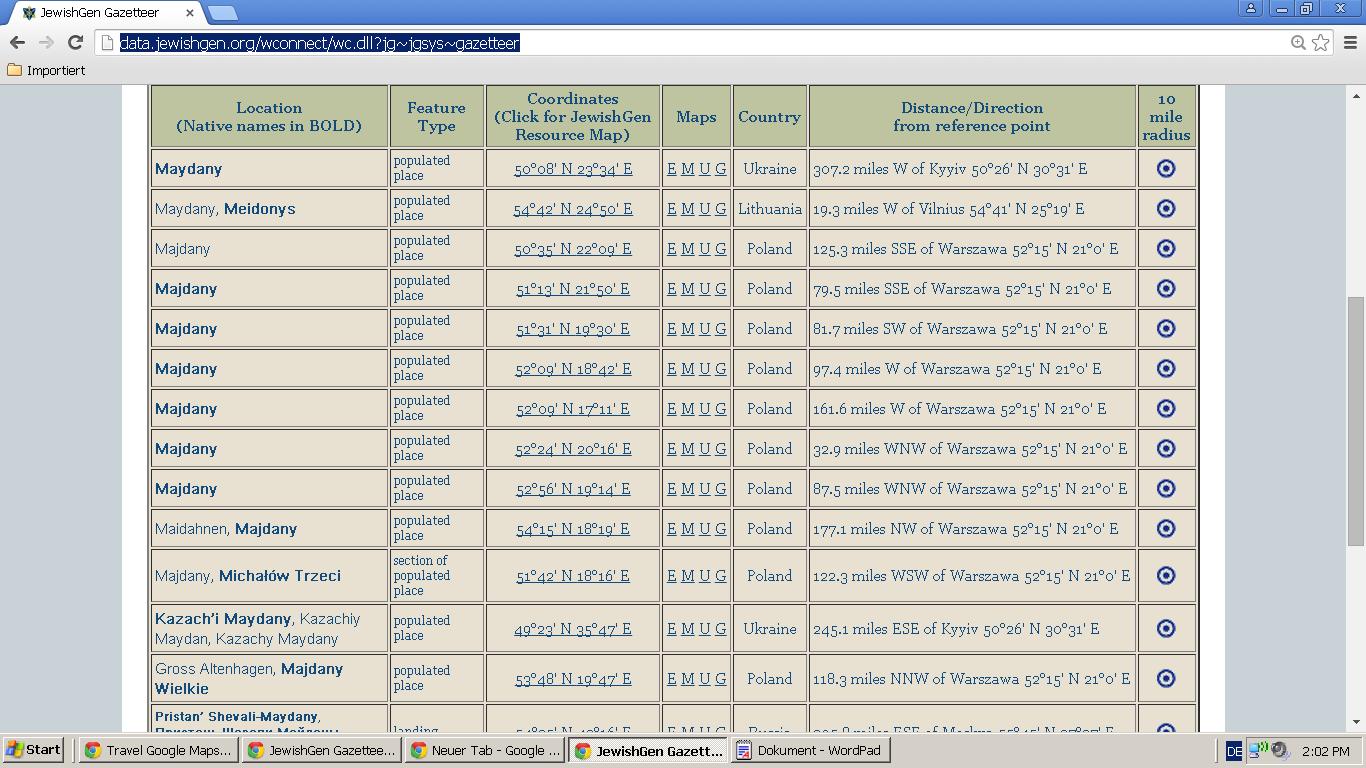Viewport: 1366px width, 768px height.
Task: Open coordinates 54°15' N 18°19' E
Action: (x=573, y=529)
